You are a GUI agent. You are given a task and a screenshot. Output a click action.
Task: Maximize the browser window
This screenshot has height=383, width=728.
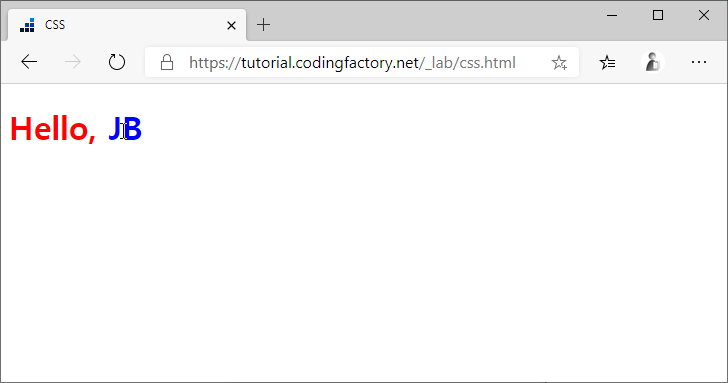(x=658, y=15)
